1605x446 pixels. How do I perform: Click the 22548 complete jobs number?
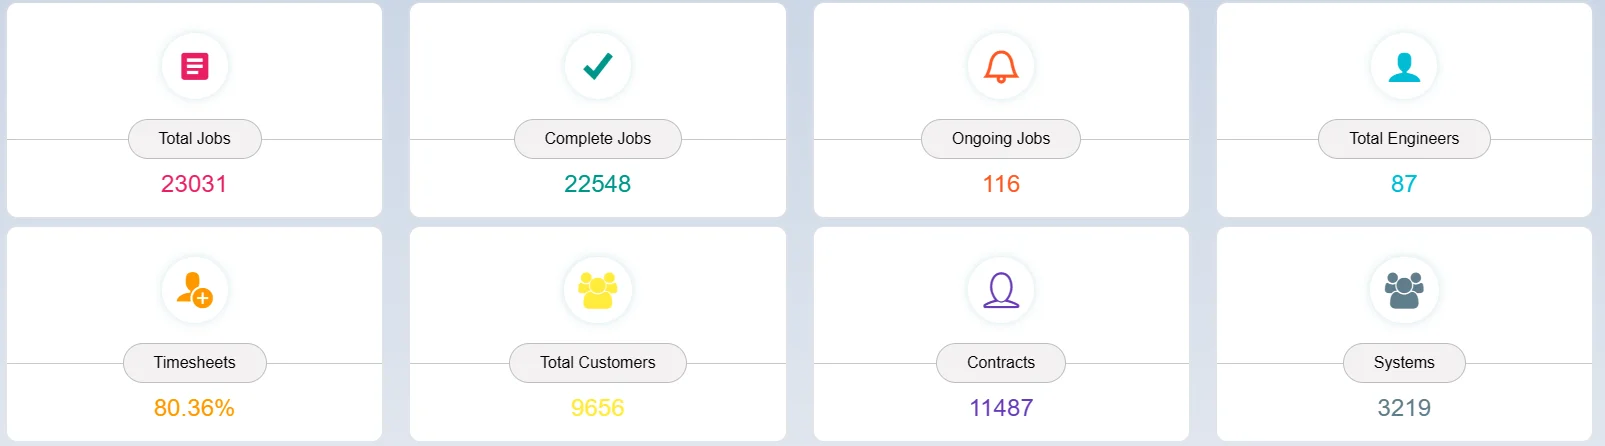coord(598,184)
